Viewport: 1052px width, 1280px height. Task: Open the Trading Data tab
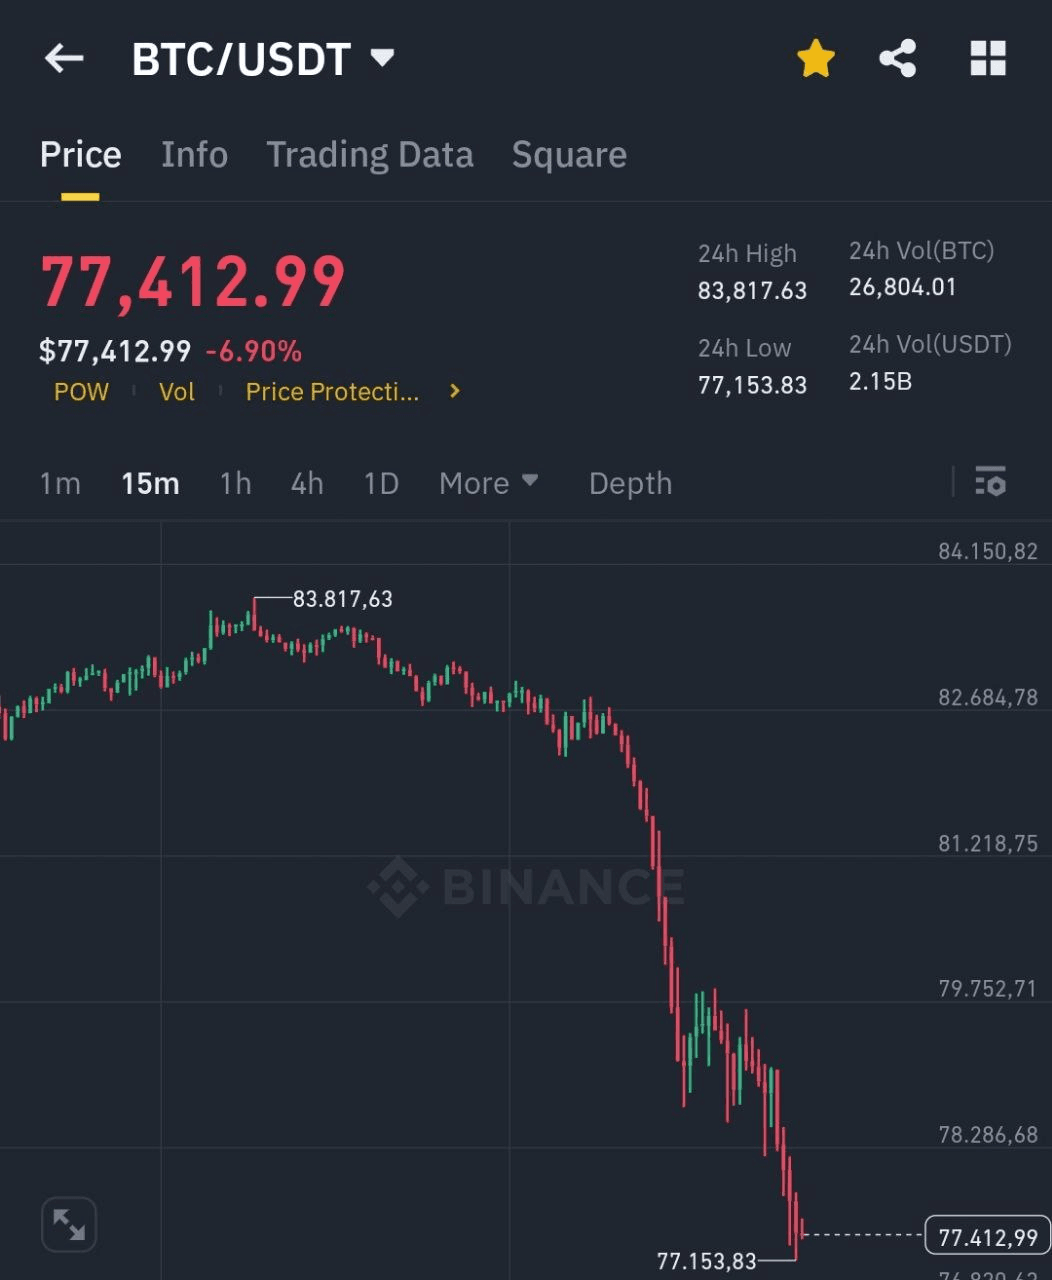pyautogui.click(x=369, y=155)
